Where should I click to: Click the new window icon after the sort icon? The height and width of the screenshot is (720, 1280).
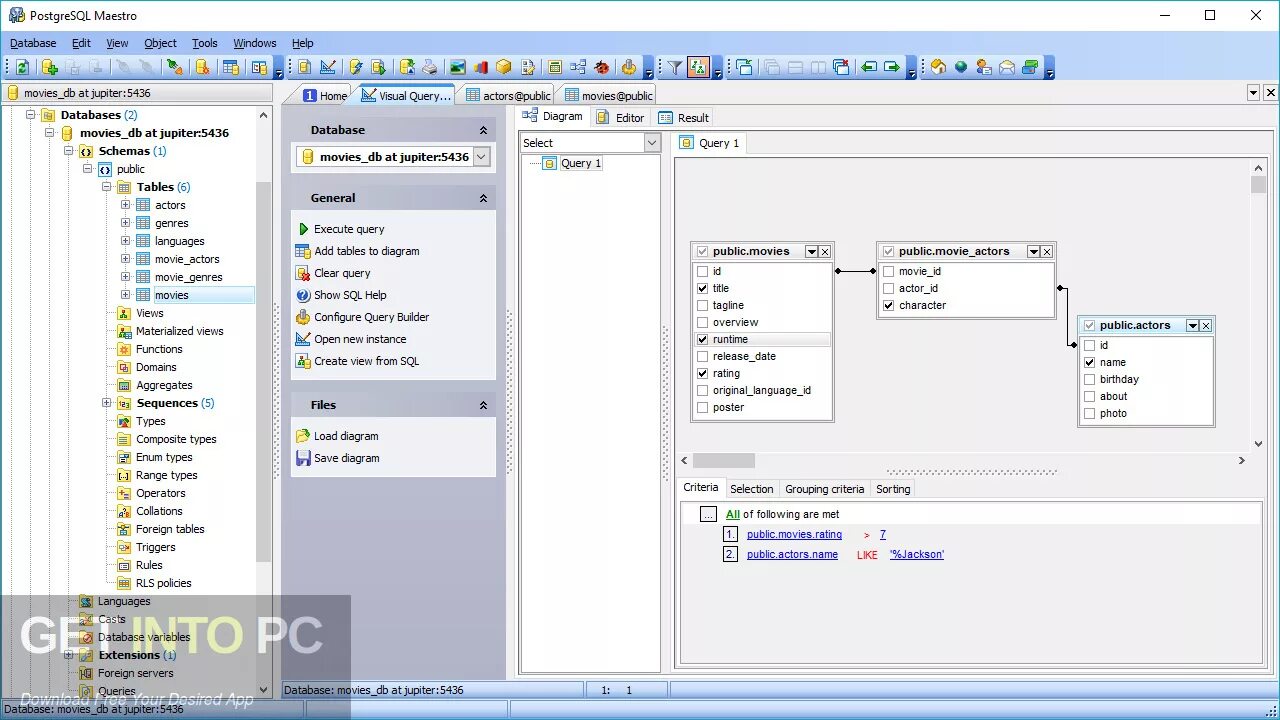tap(745, 67)
